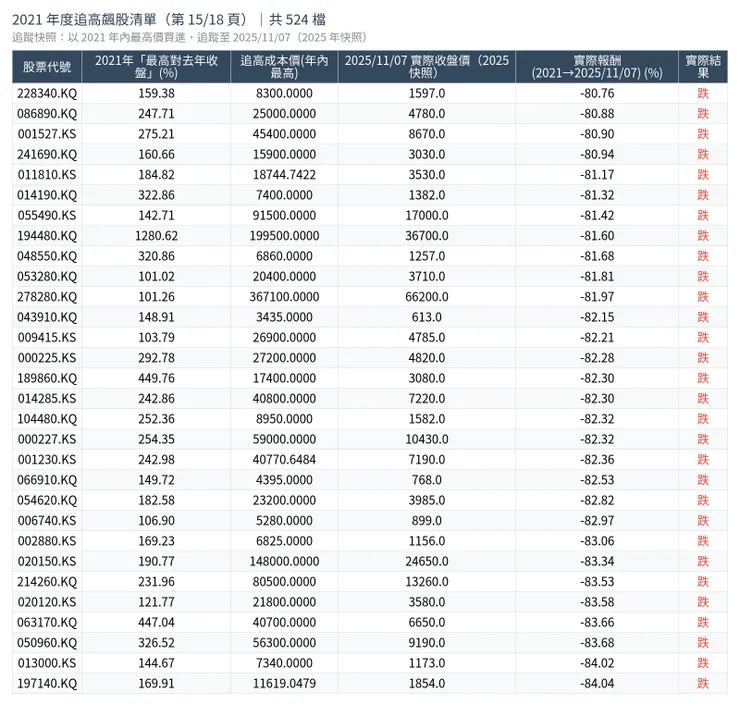740x706 pixels.
Task: Select stock code 194480.KQ
Action: pos(47,235)
